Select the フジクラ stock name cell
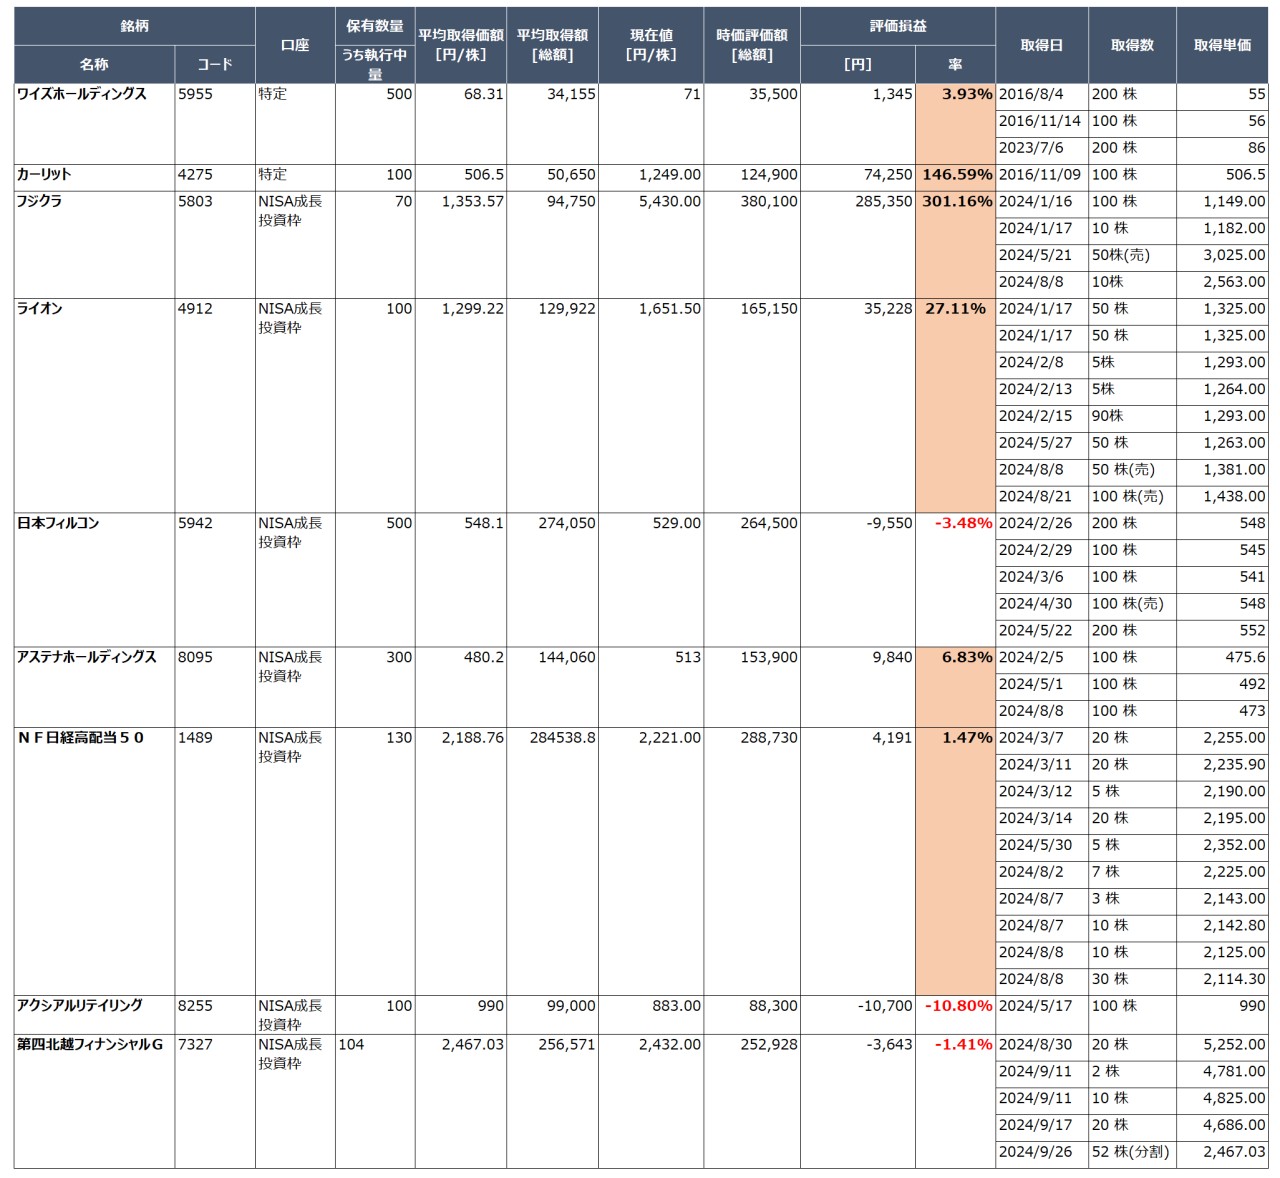Screen dimensions: 1280x1178 point(40,202)
